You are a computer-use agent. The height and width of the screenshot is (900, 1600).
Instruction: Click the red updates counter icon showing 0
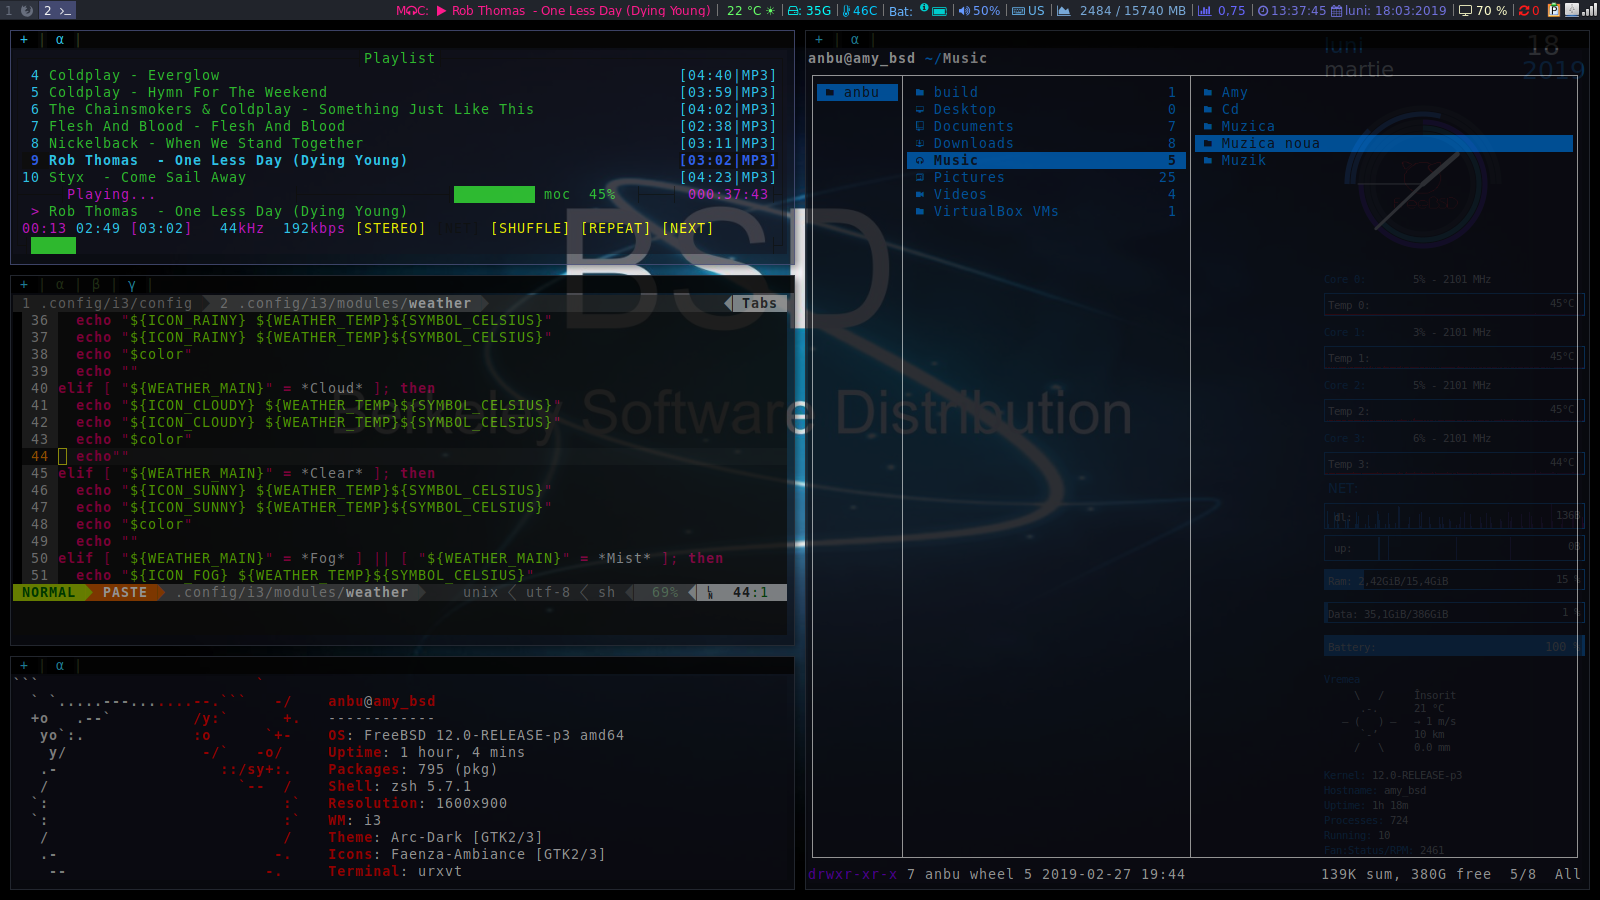click(1524, 11)
